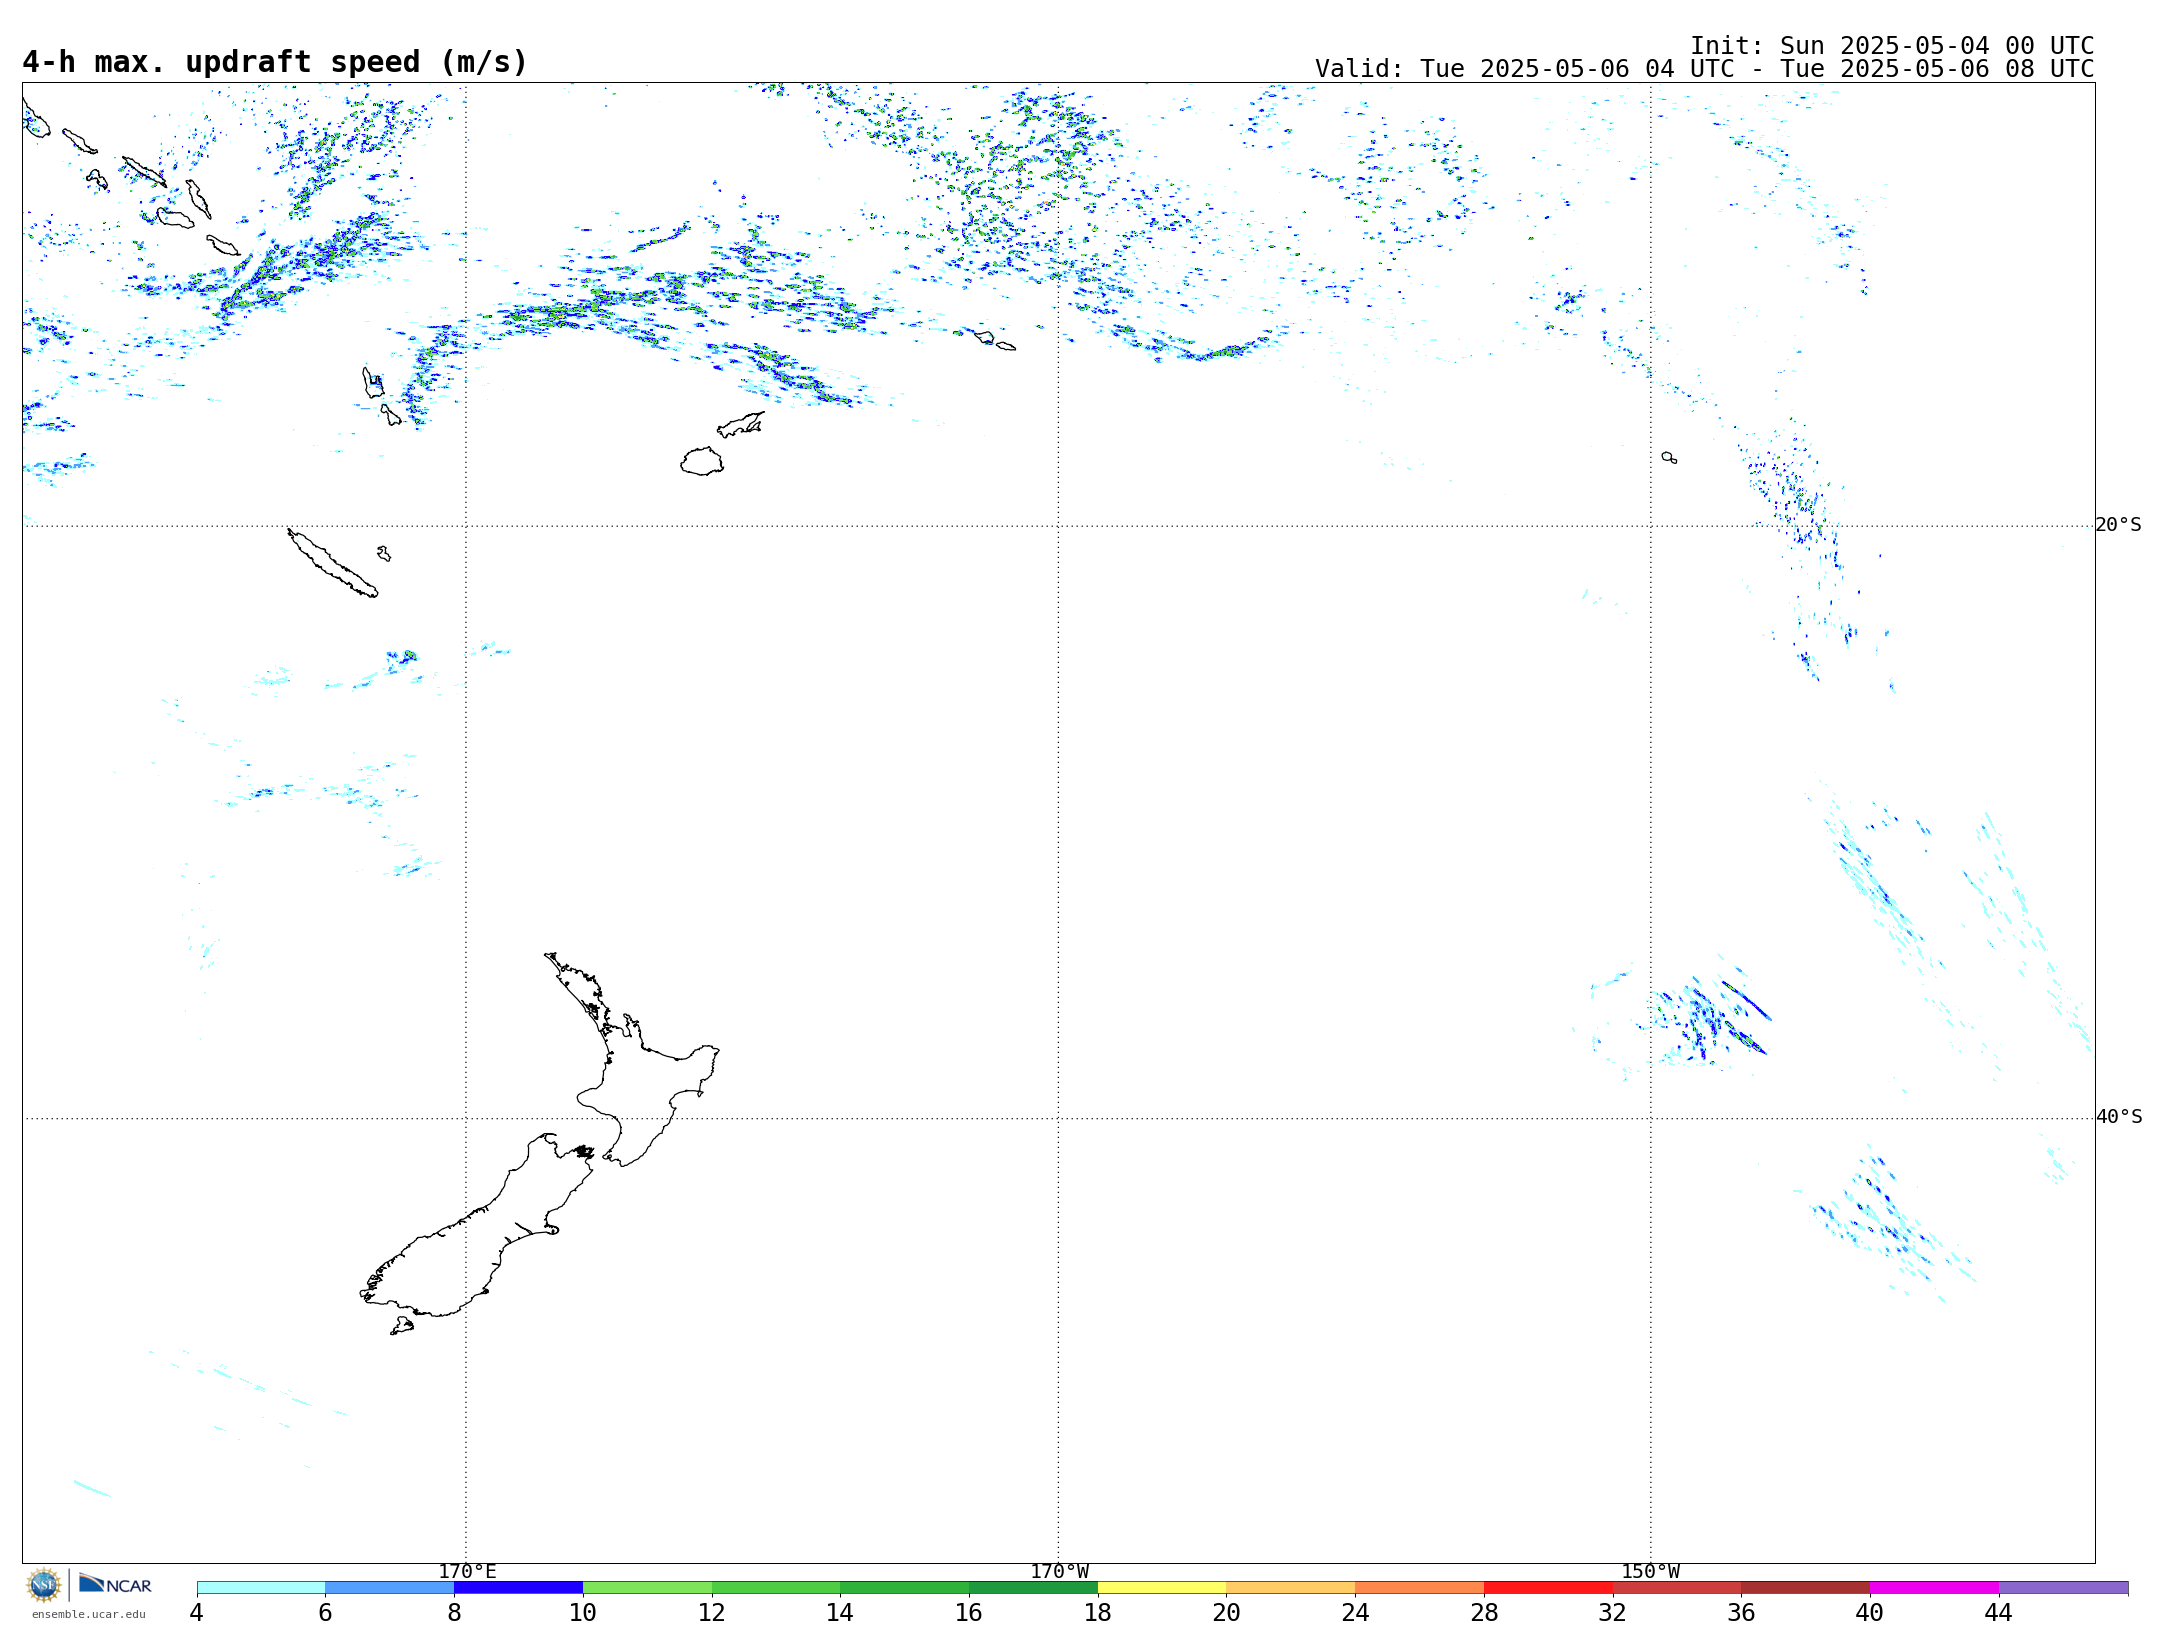
Task: Click the '4-h max. updraft speed (m/s)' title
Action: point(275,62)
